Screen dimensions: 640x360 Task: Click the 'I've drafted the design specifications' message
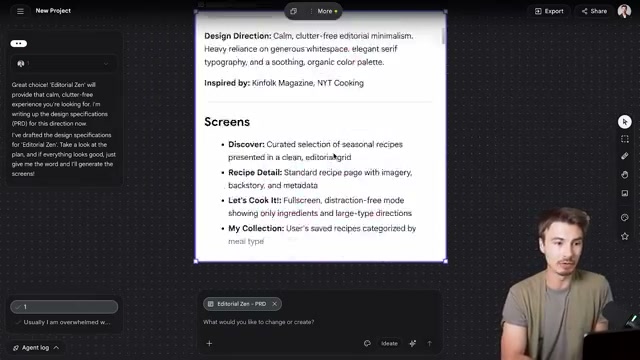[x=63, y=154]
